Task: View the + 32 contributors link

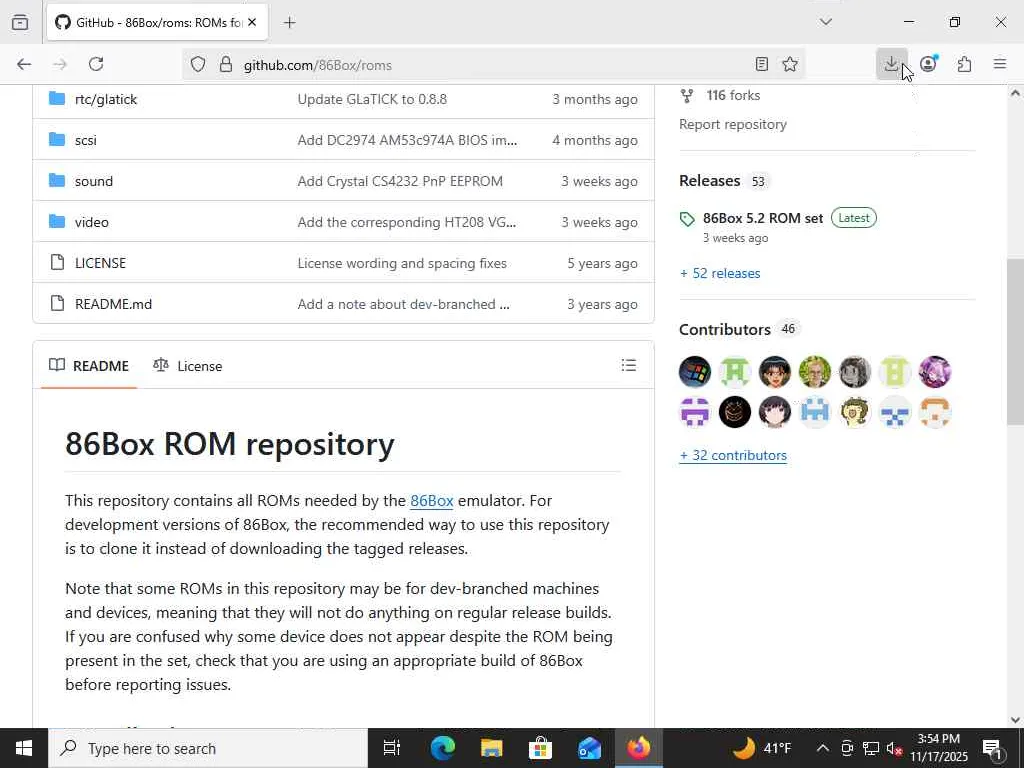Action: (x=733, y=455)
